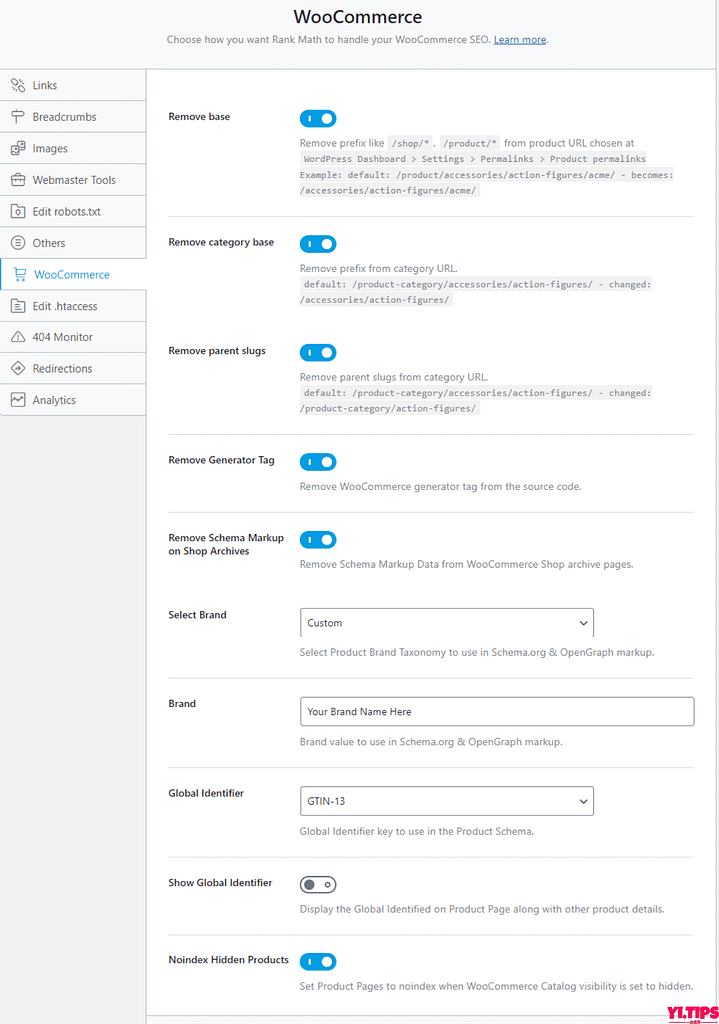Enable the Show Global Identifier toggle
The width and height of the screenshot is (719, 1024).
pyautogui.click(x=318, y=884)
